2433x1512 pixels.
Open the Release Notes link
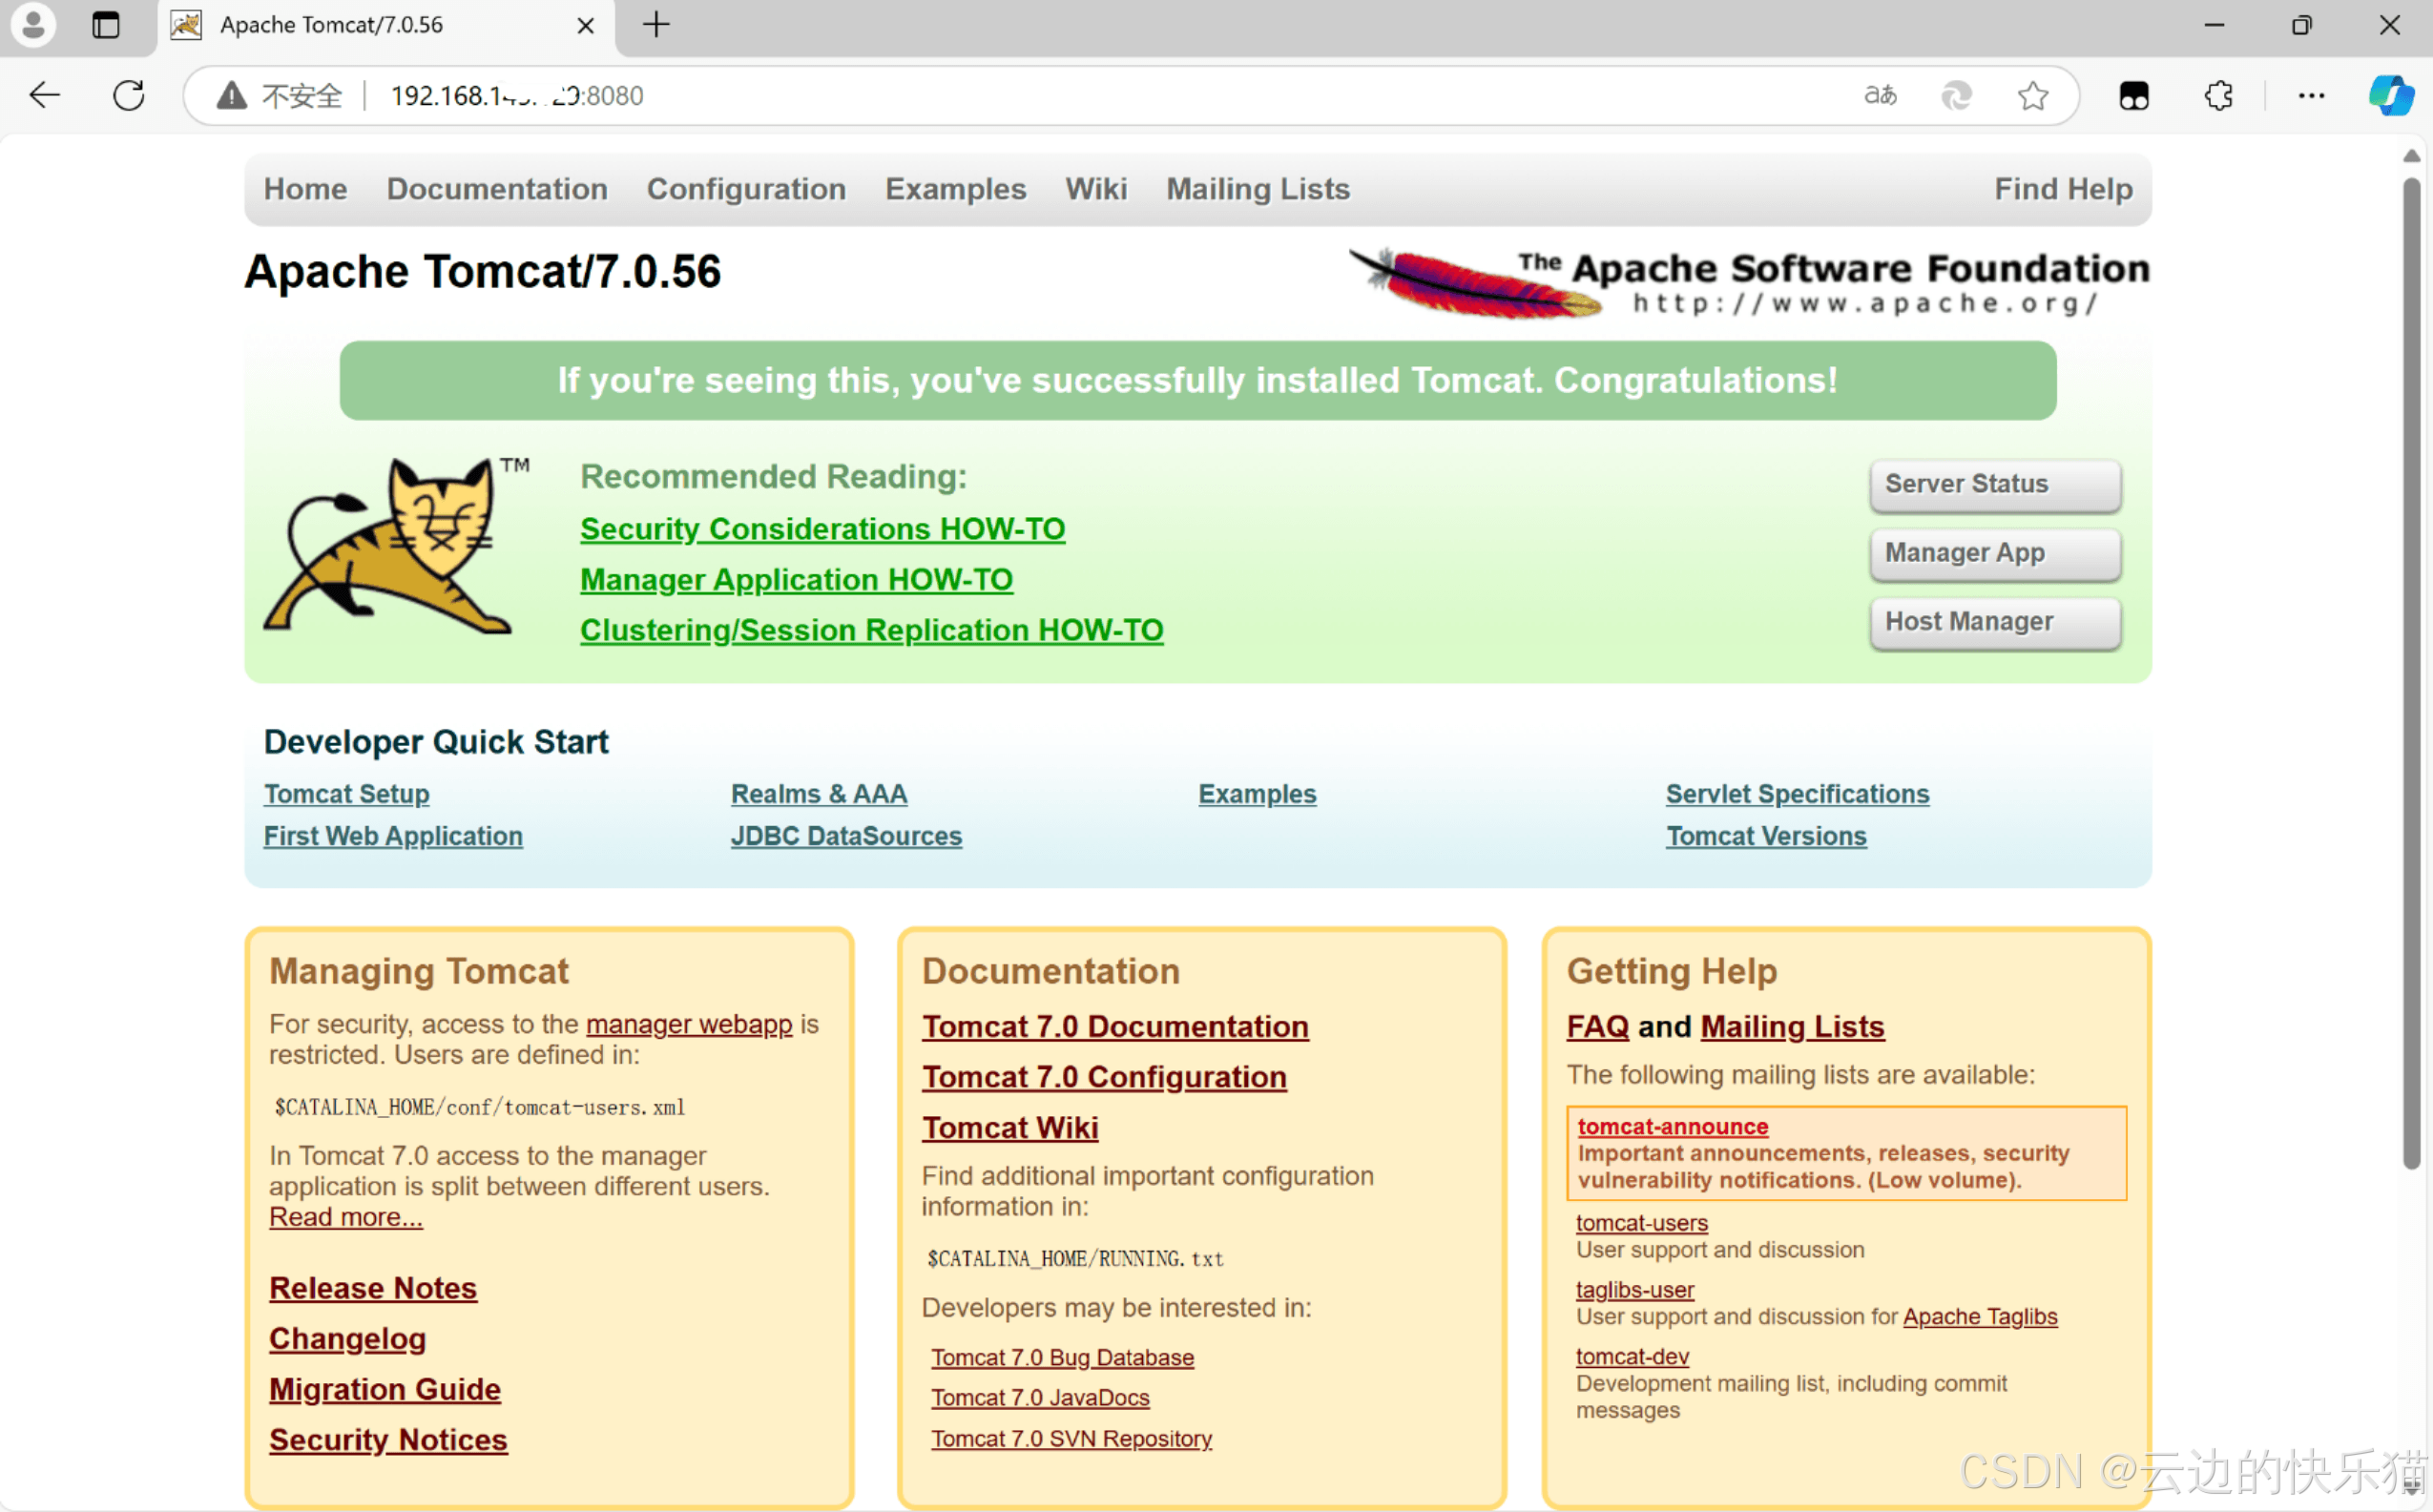point(373,1288)
